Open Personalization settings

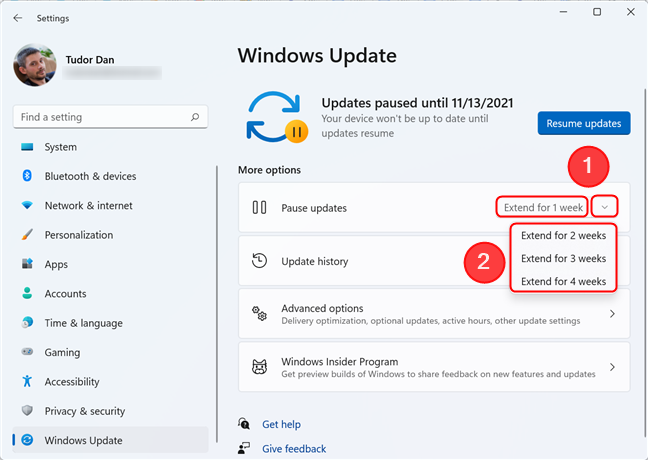(110, 235)
